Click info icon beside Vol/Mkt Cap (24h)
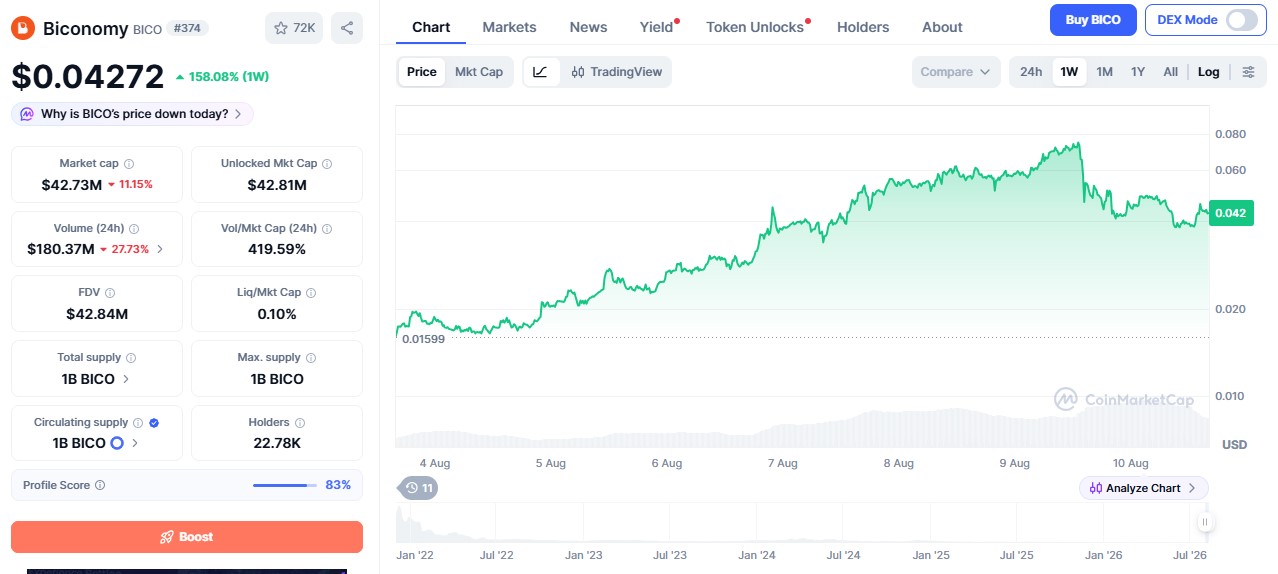Screen dimensions: 1278x574 [x=329, y=228]
